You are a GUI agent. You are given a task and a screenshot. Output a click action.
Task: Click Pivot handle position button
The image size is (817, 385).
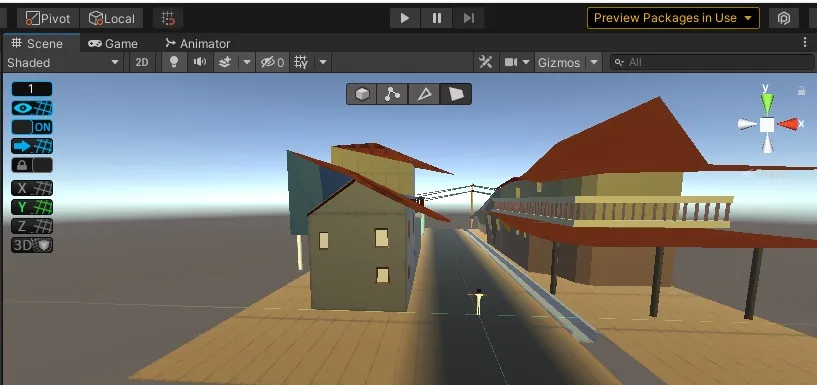coord(48,19)
